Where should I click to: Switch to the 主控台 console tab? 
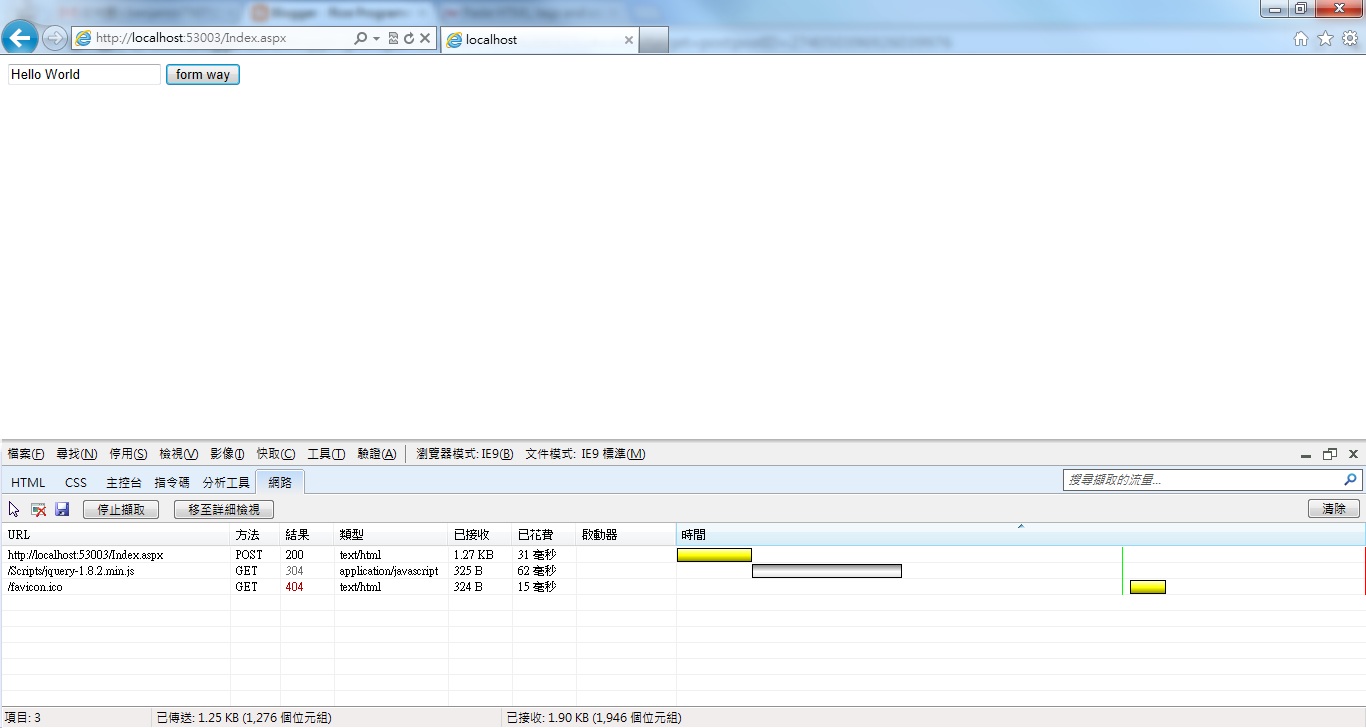[x=124, y=483]
